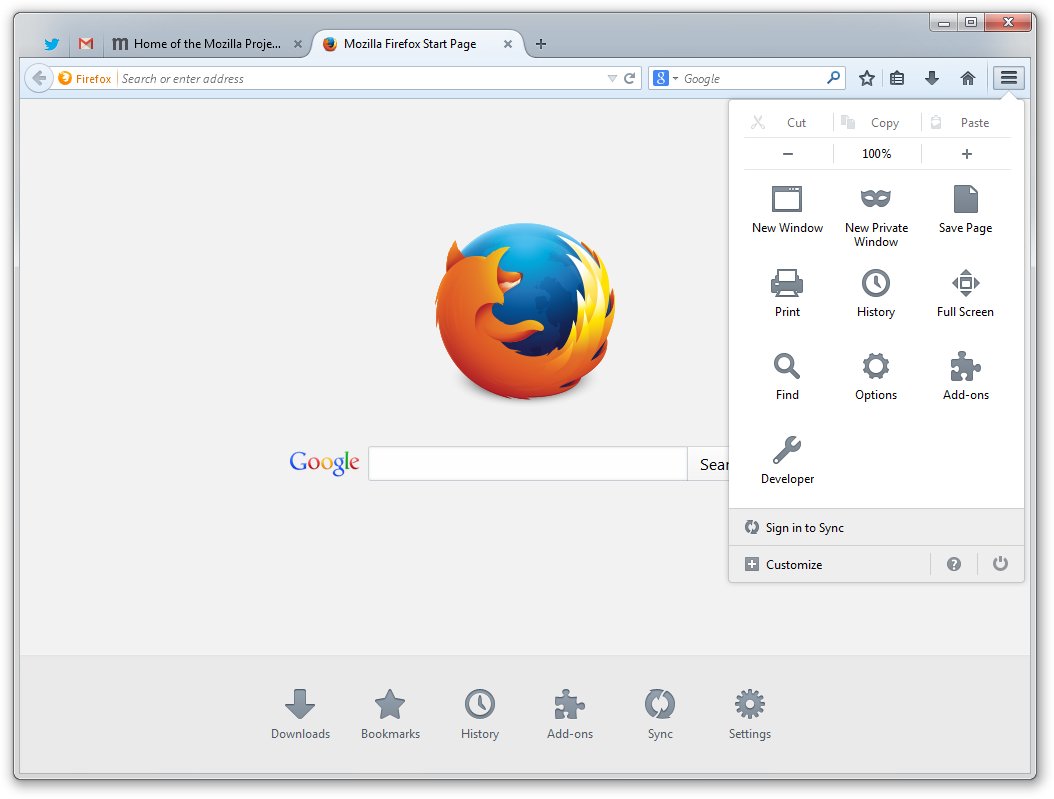
Task: Open the Downloads panel in the toolbar
Action: (931, 77)
